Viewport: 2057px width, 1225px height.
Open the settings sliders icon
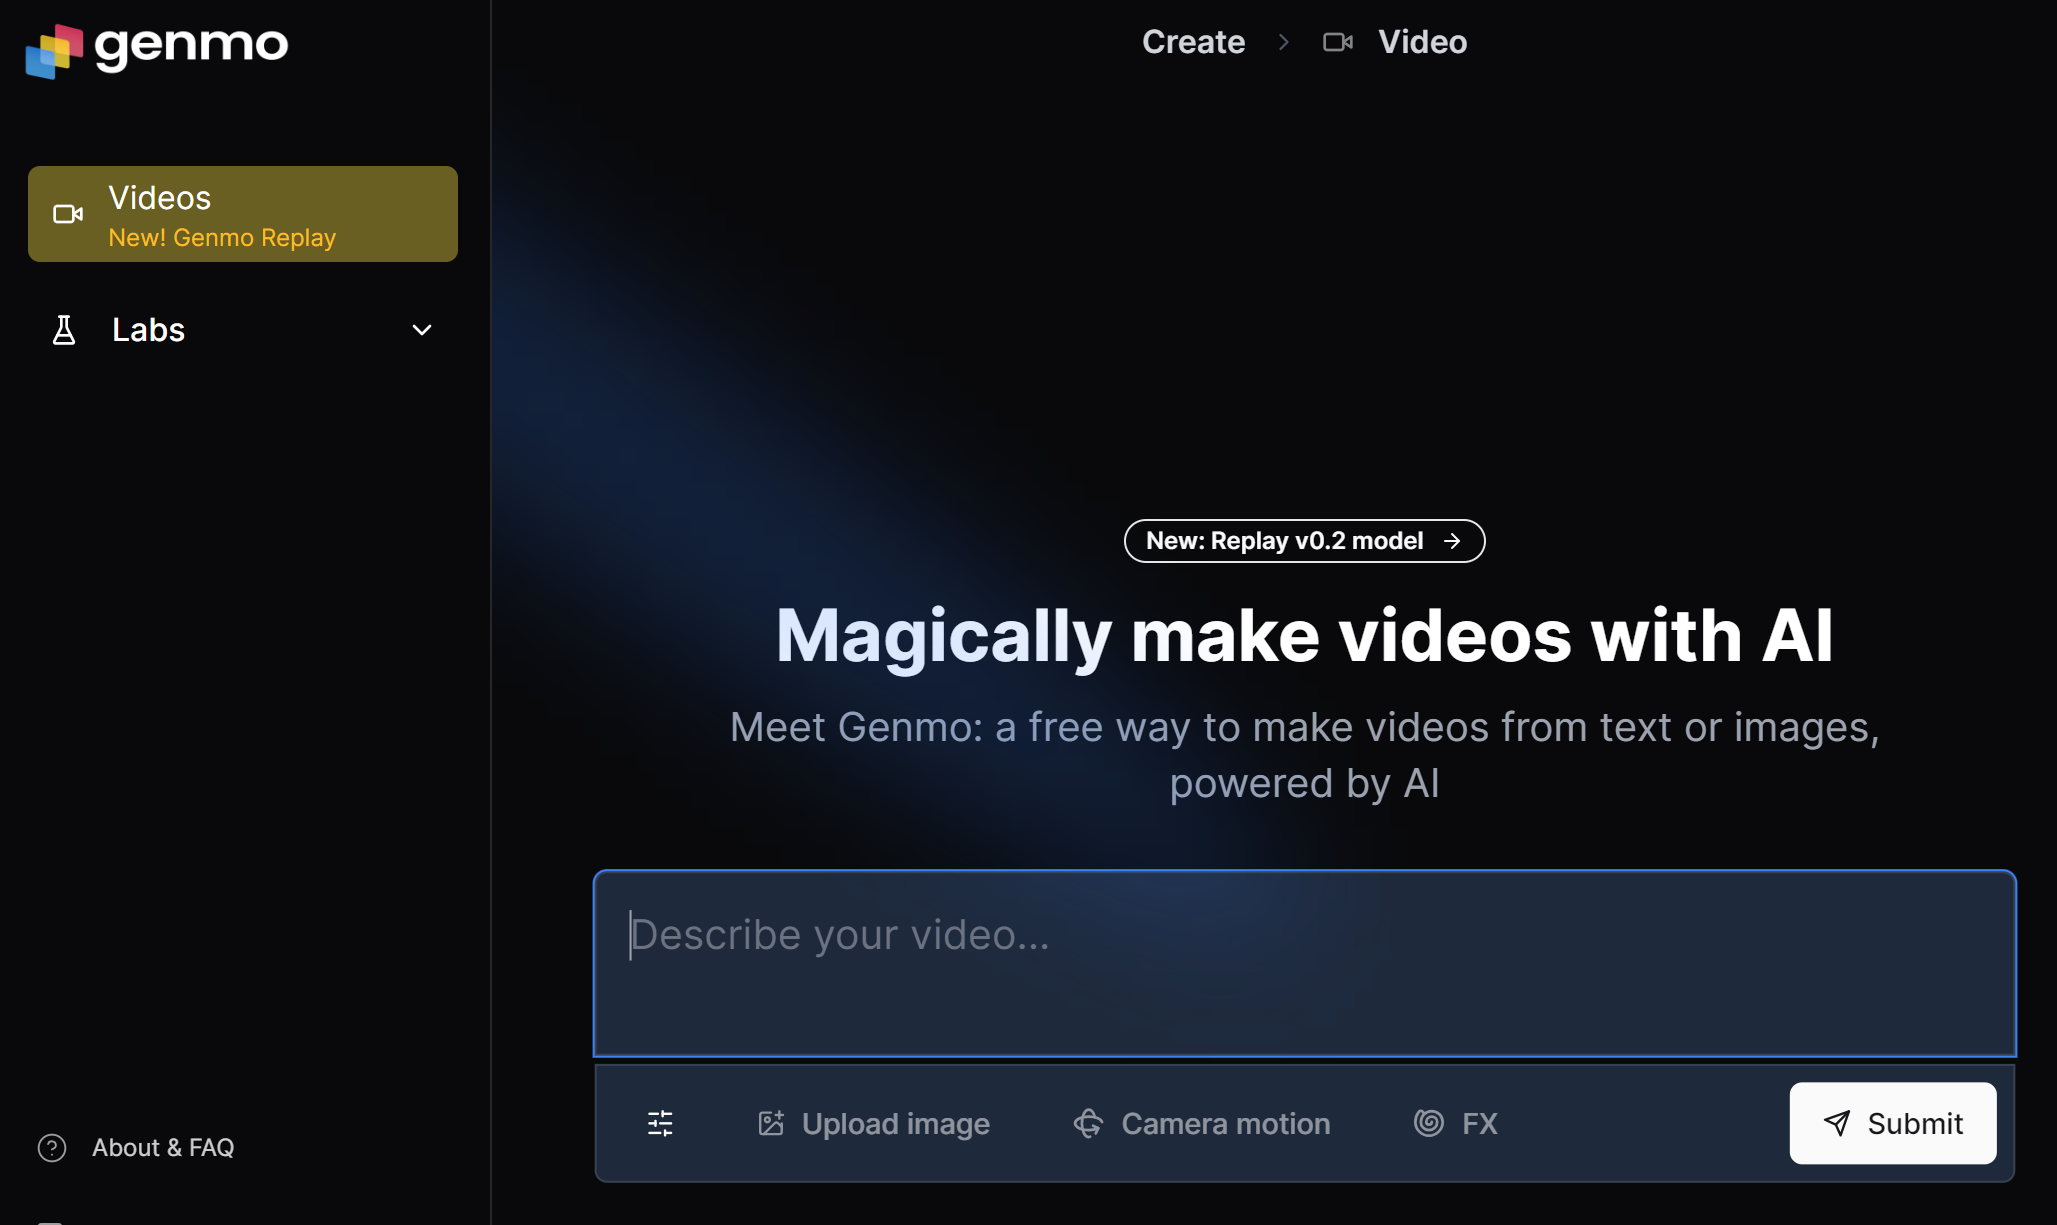tap(660, 1123)
